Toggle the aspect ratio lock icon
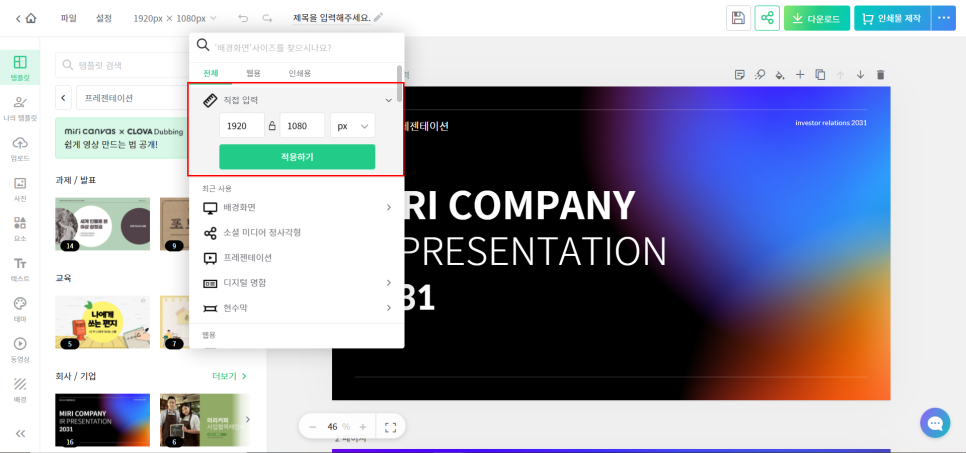Image resolution: width=966 pixels, height=453 pixels. pos(272,126)
